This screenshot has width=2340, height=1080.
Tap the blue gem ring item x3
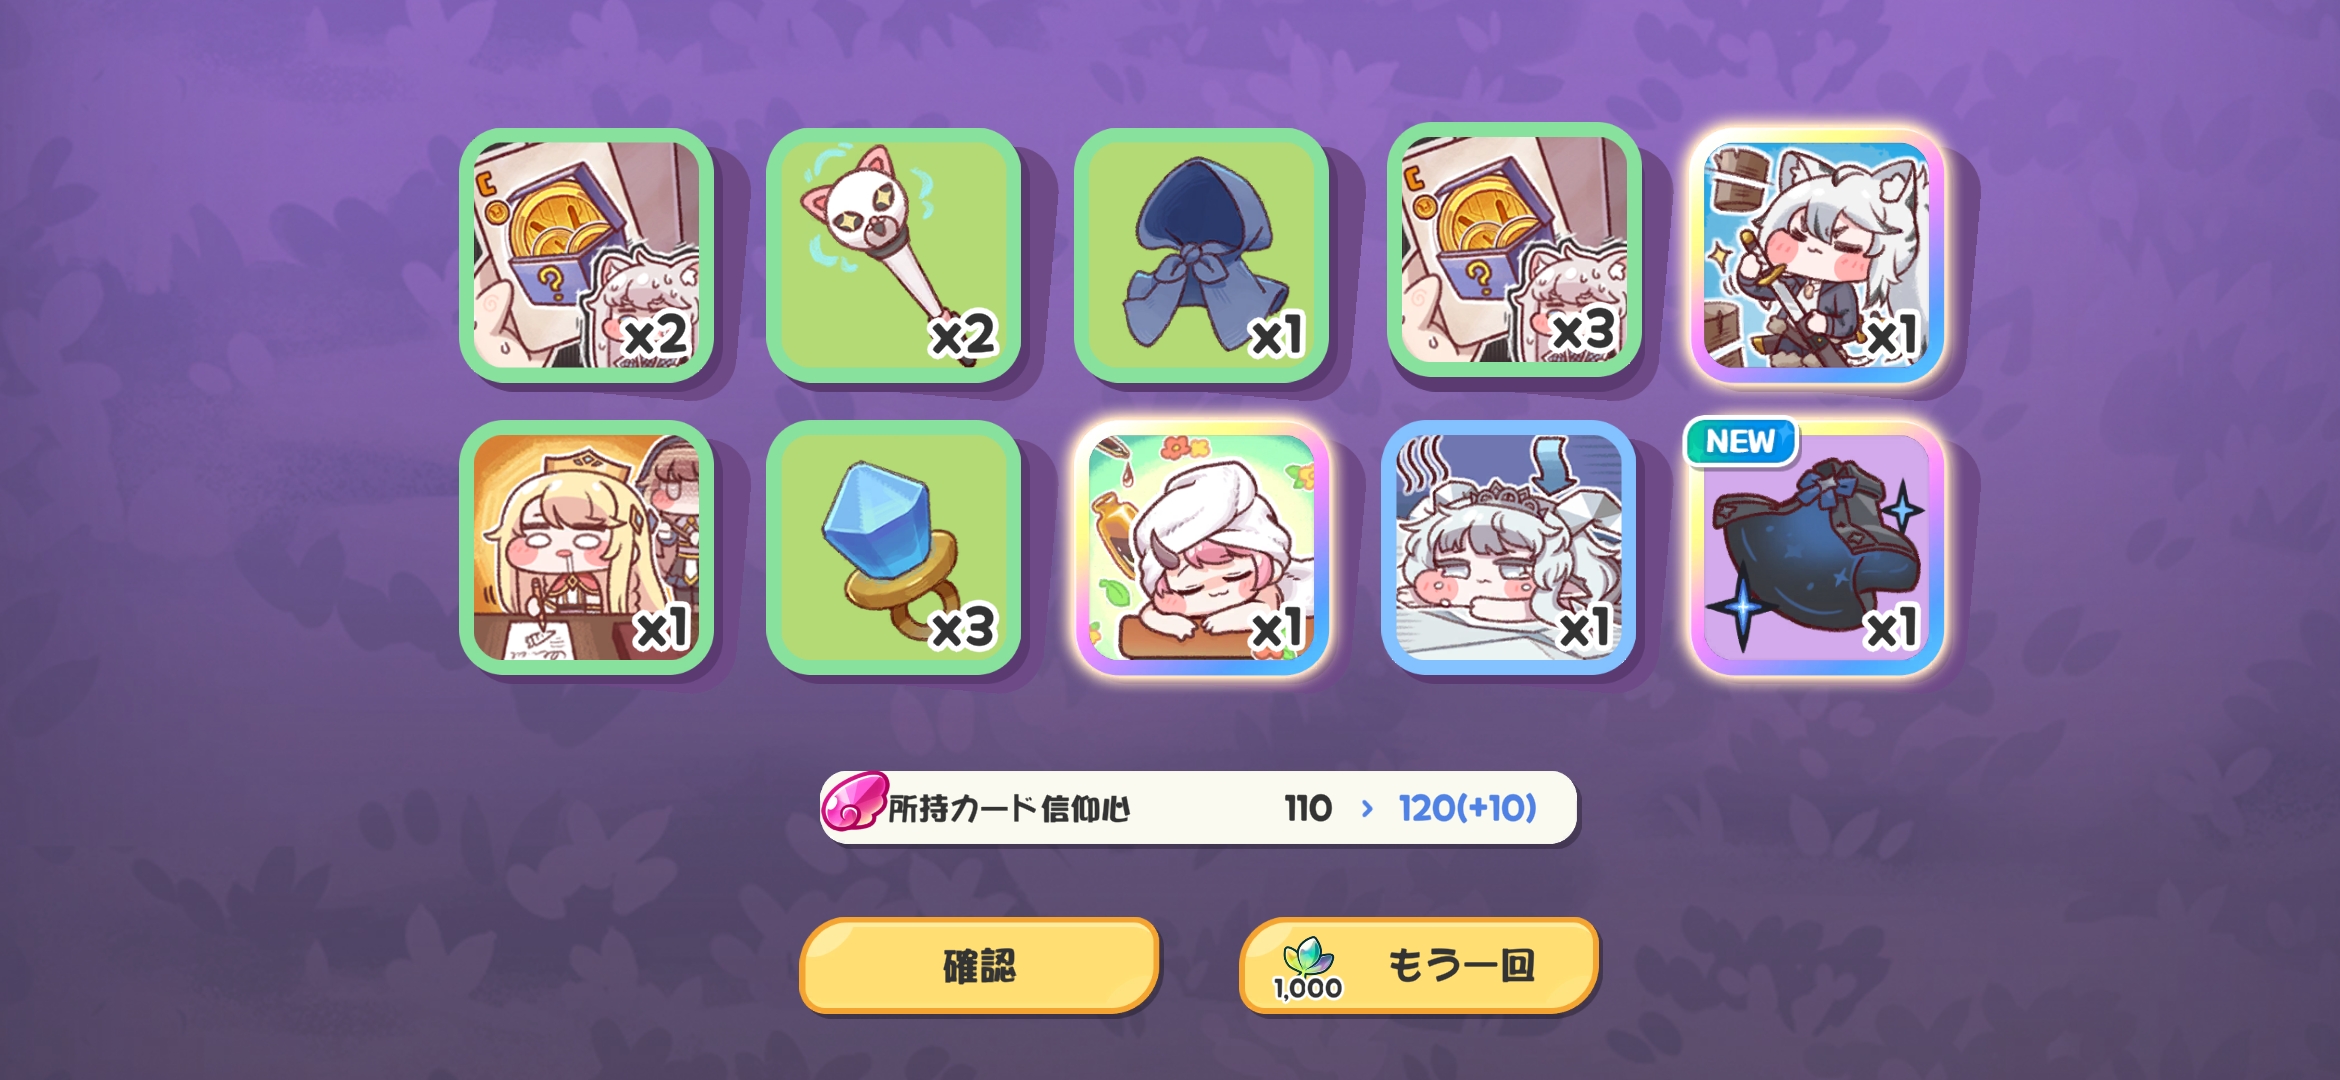pyautogui.click(x=893, y=547)
